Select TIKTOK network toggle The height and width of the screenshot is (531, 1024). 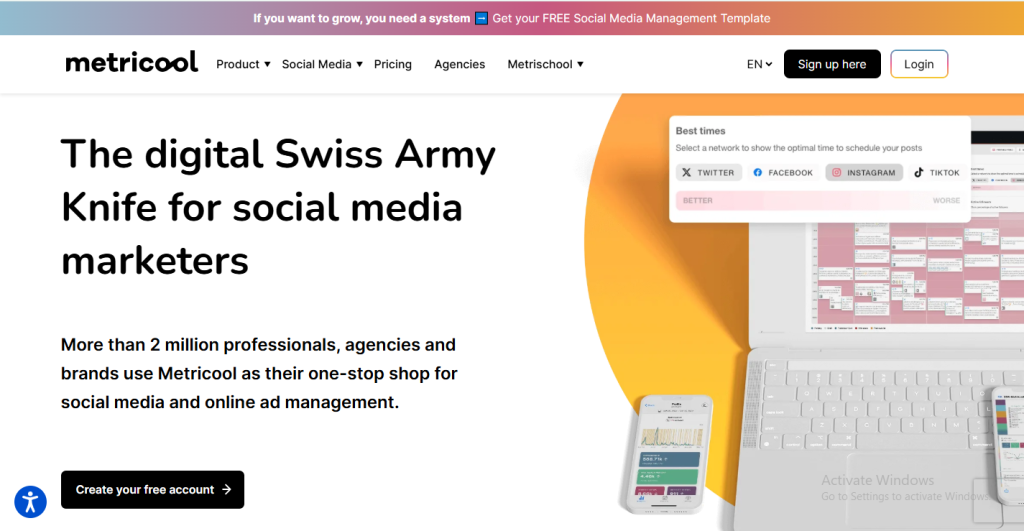[x=937, y=172]
